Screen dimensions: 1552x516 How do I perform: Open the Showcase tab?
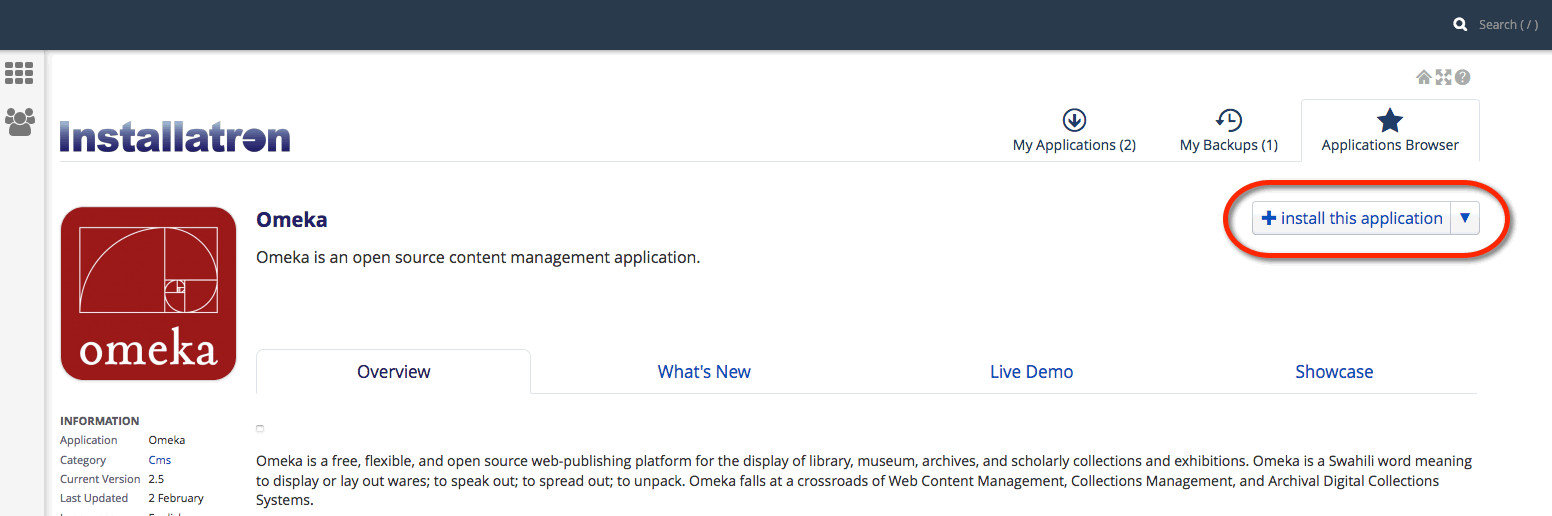(x=1334, y=371)
